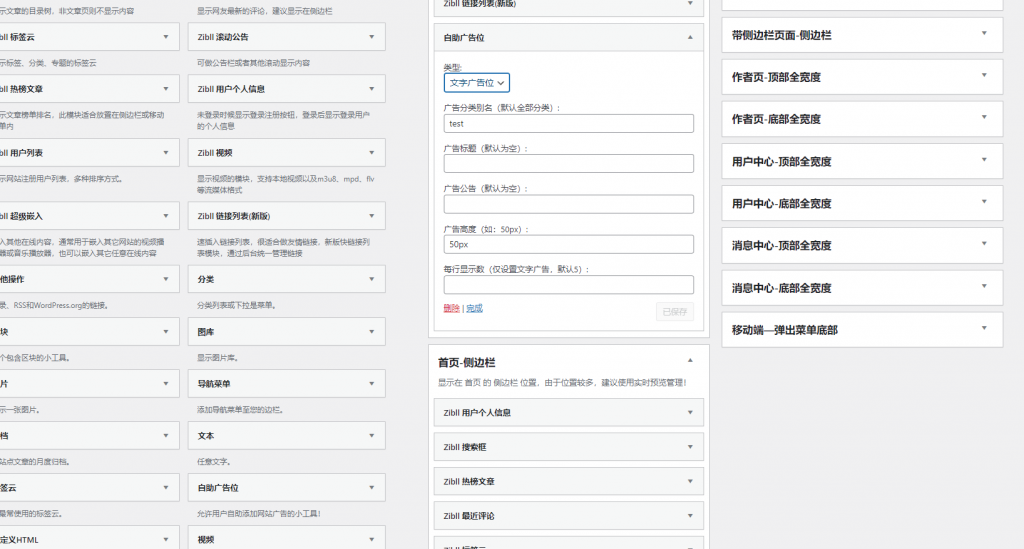
Task: Collapse the 首页-侧边栏 area
Action: tap(690, 361)
